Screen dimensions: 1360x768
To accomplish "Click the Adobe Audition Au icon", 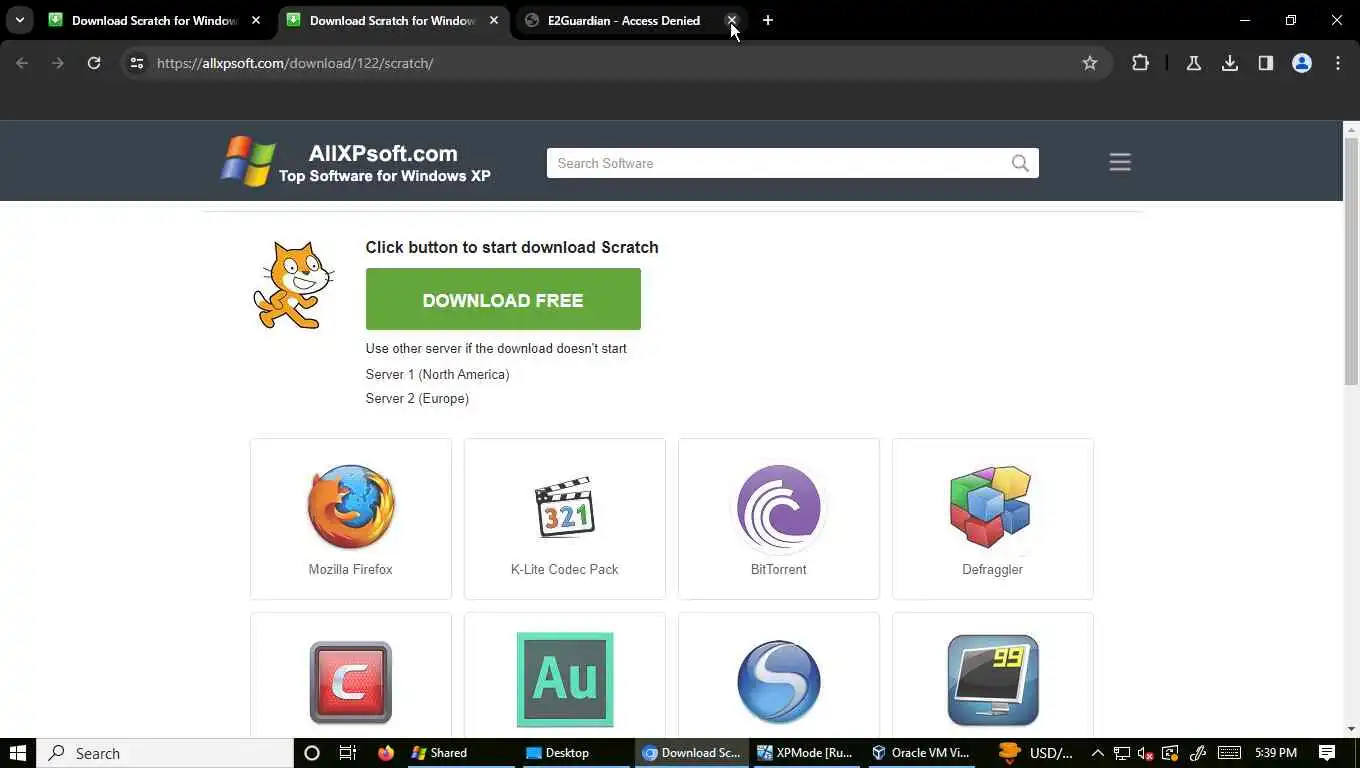I will coord(565,680).
